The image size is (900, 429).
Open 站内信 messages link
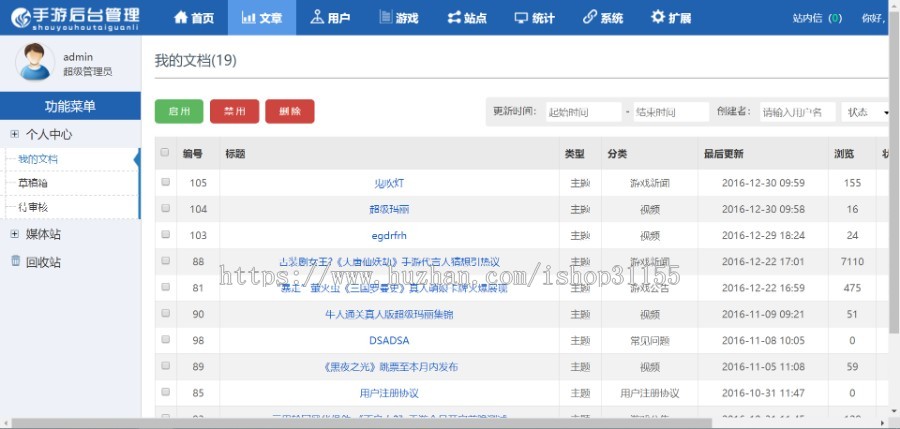[817, 18]
